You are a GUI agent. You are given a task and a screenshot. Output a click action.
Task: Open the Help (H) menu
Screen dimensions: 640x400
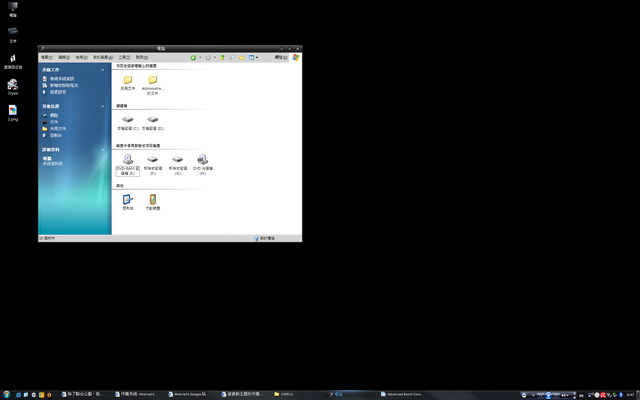[142, 58]
